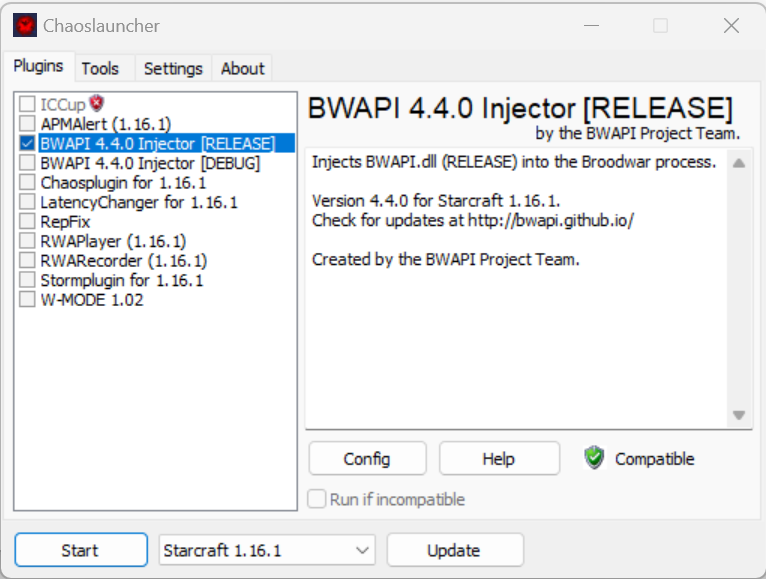Click the http://bwapi.github.io/ URL text

coord(551,220)
